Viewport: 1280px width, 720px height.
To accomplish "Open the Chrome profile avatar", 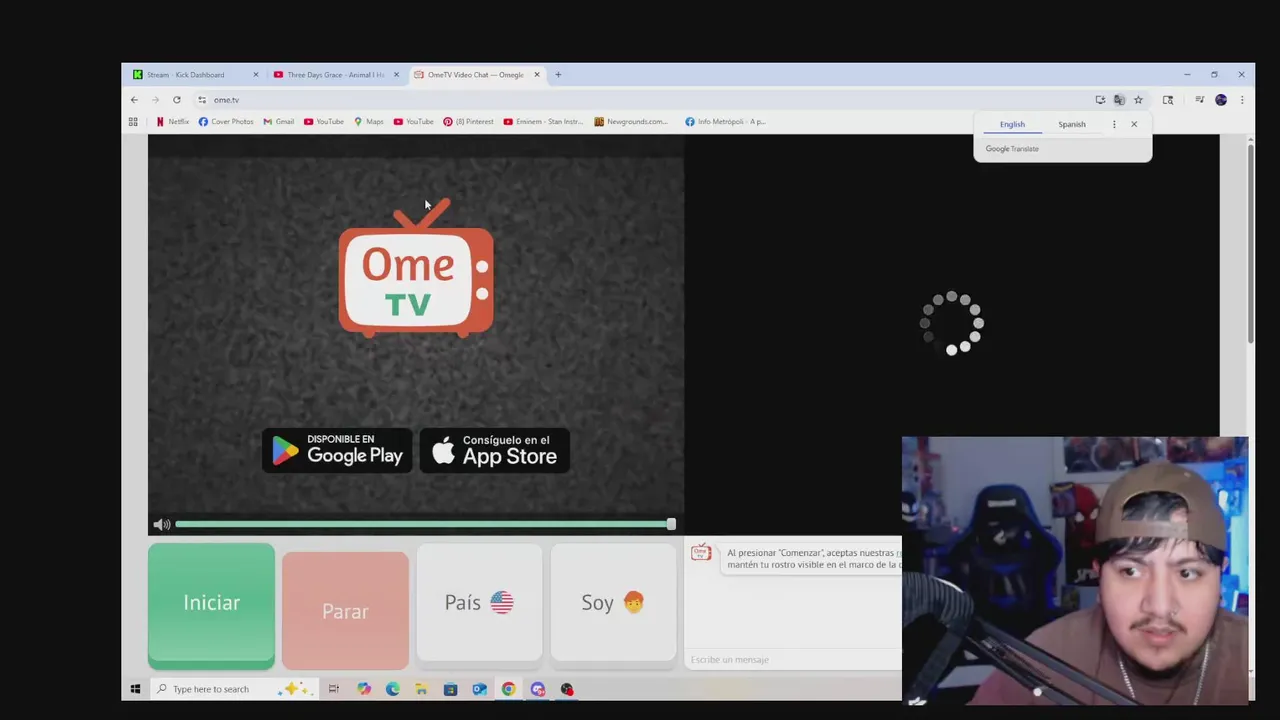I will click(1221, 100).
